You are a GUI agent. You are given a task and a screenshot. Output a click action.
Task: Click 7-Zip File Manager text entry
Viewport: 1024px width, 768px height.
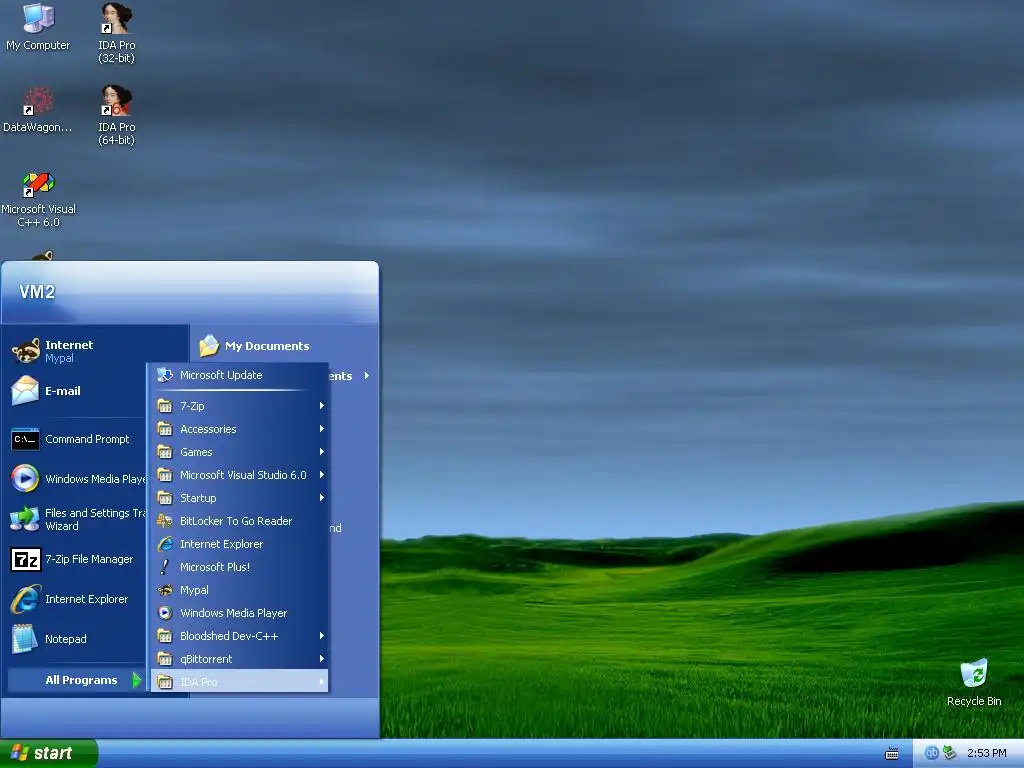click(x=89, y=559)
